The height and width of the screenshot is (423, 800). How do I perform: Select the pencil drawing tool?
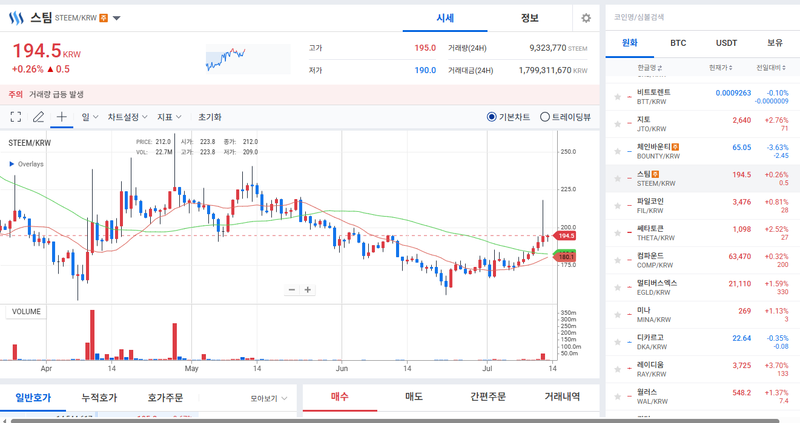click(38, 117)
